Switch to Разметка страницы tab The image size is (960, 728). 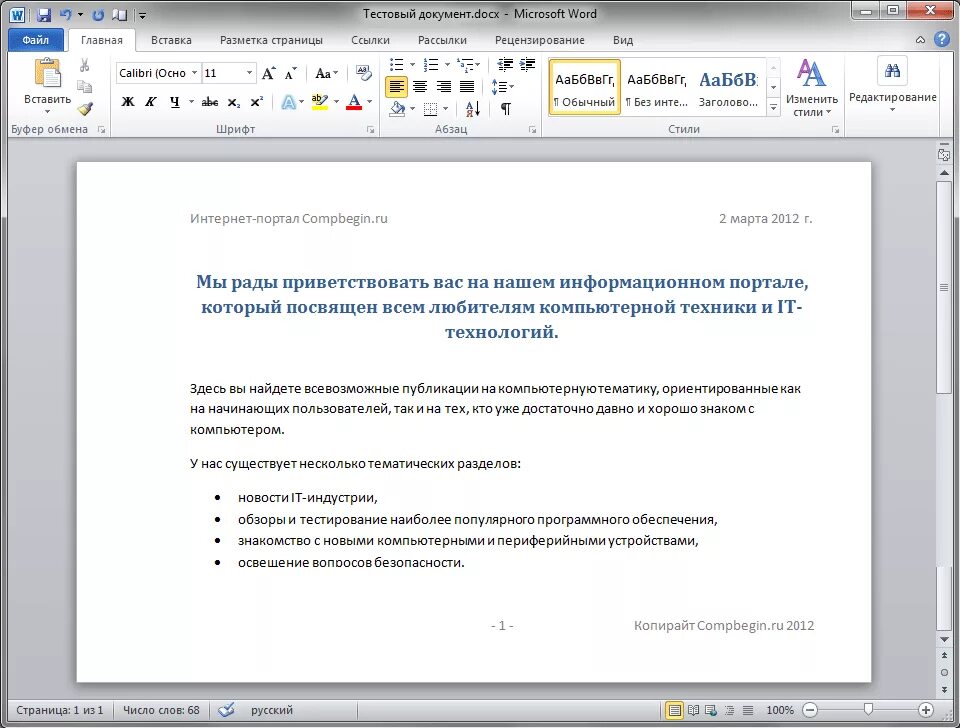(271, 40)
